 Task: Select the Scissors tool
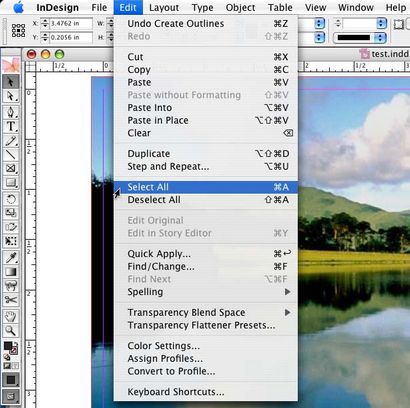pos(11,300)
